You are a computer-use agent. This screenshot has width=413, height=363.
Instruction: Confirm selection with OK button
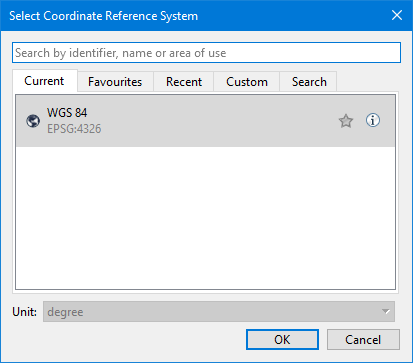click(x=282, y=340)
